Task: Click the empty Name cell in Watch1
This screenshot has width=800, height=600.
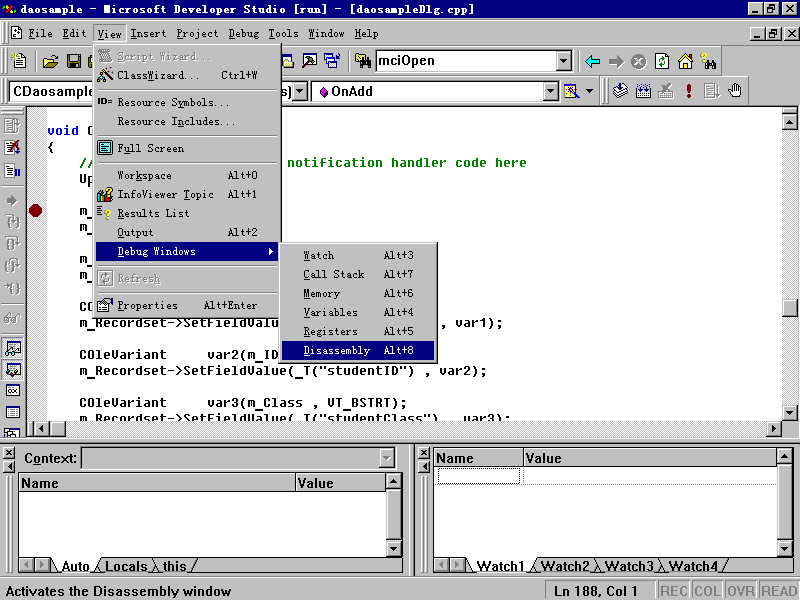Action: tap(479, 476)
